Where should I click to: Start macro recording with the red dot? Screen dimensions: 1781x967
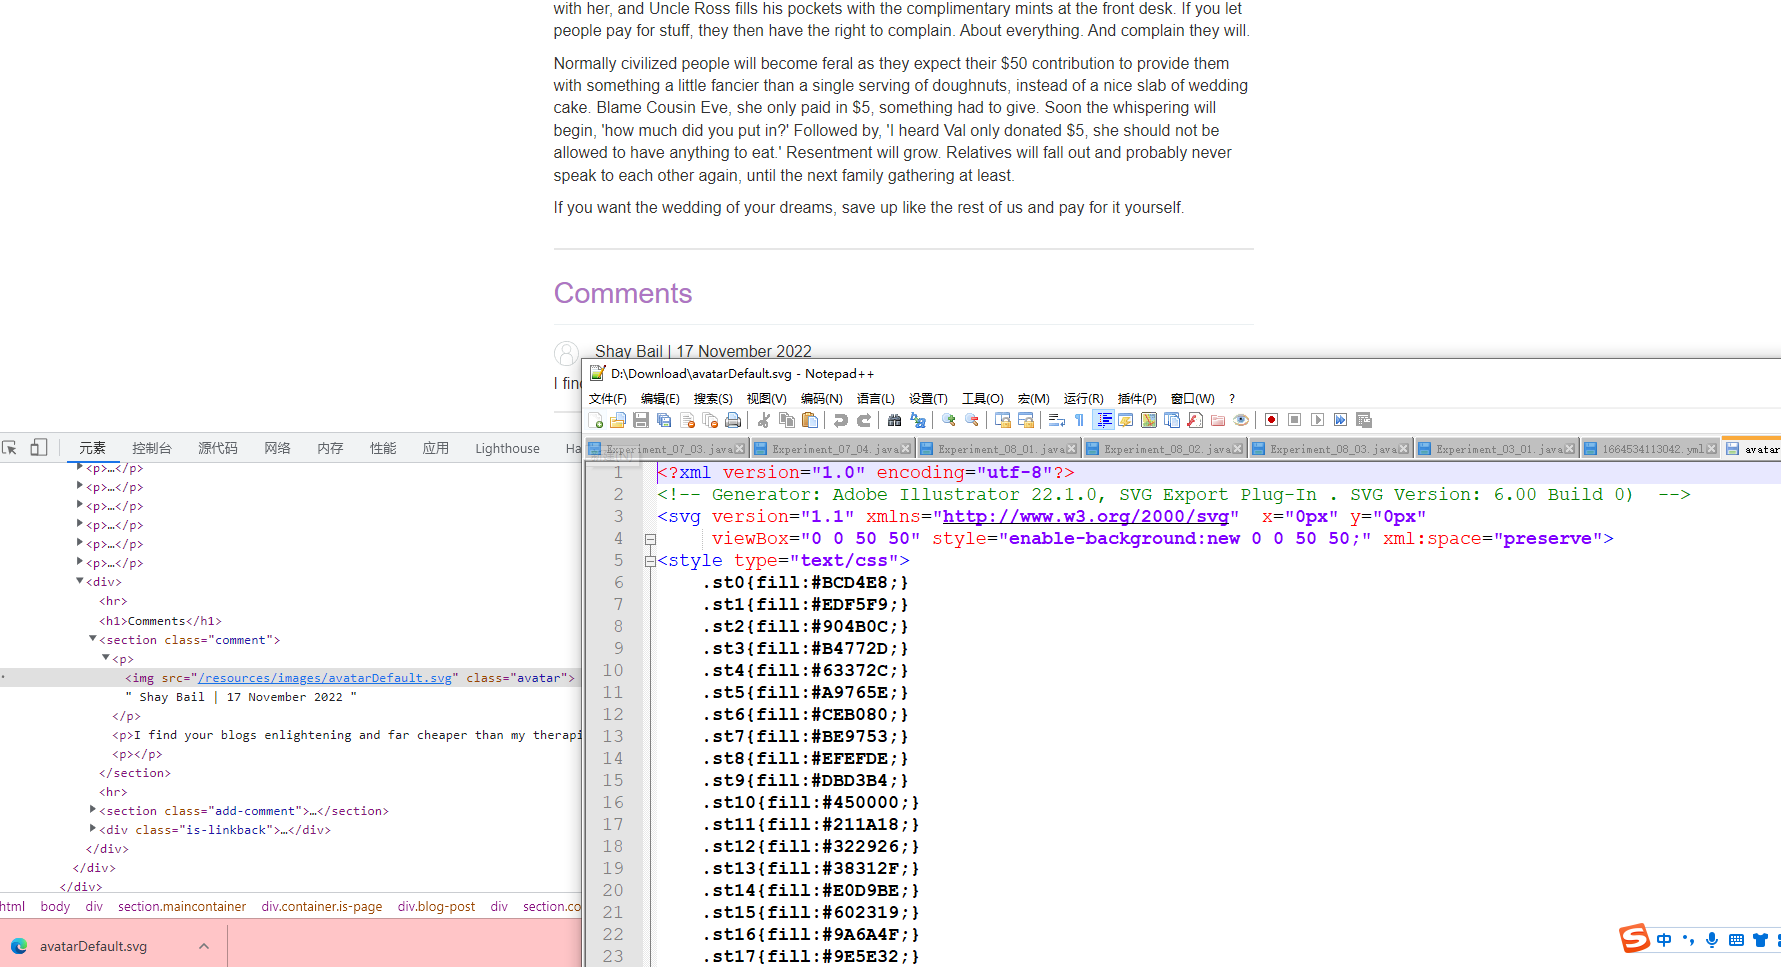click(1271, 420)
